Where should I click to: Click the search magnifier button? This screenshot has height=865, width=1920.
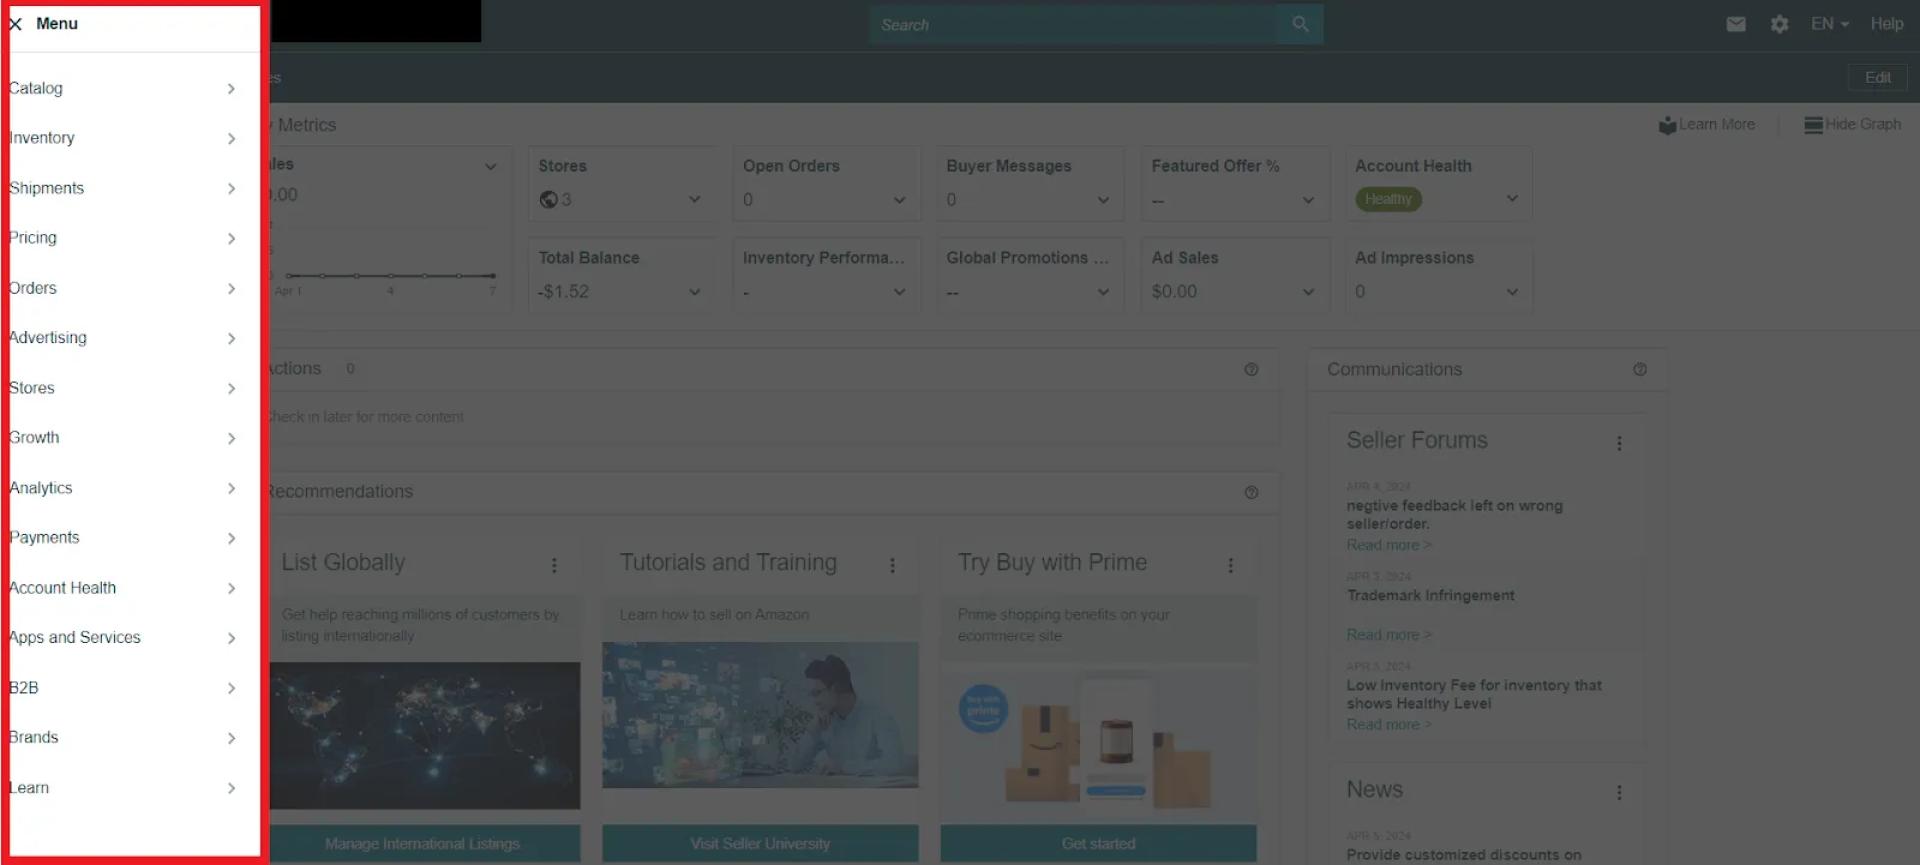pyautogui.click(x=1300, y=24)
